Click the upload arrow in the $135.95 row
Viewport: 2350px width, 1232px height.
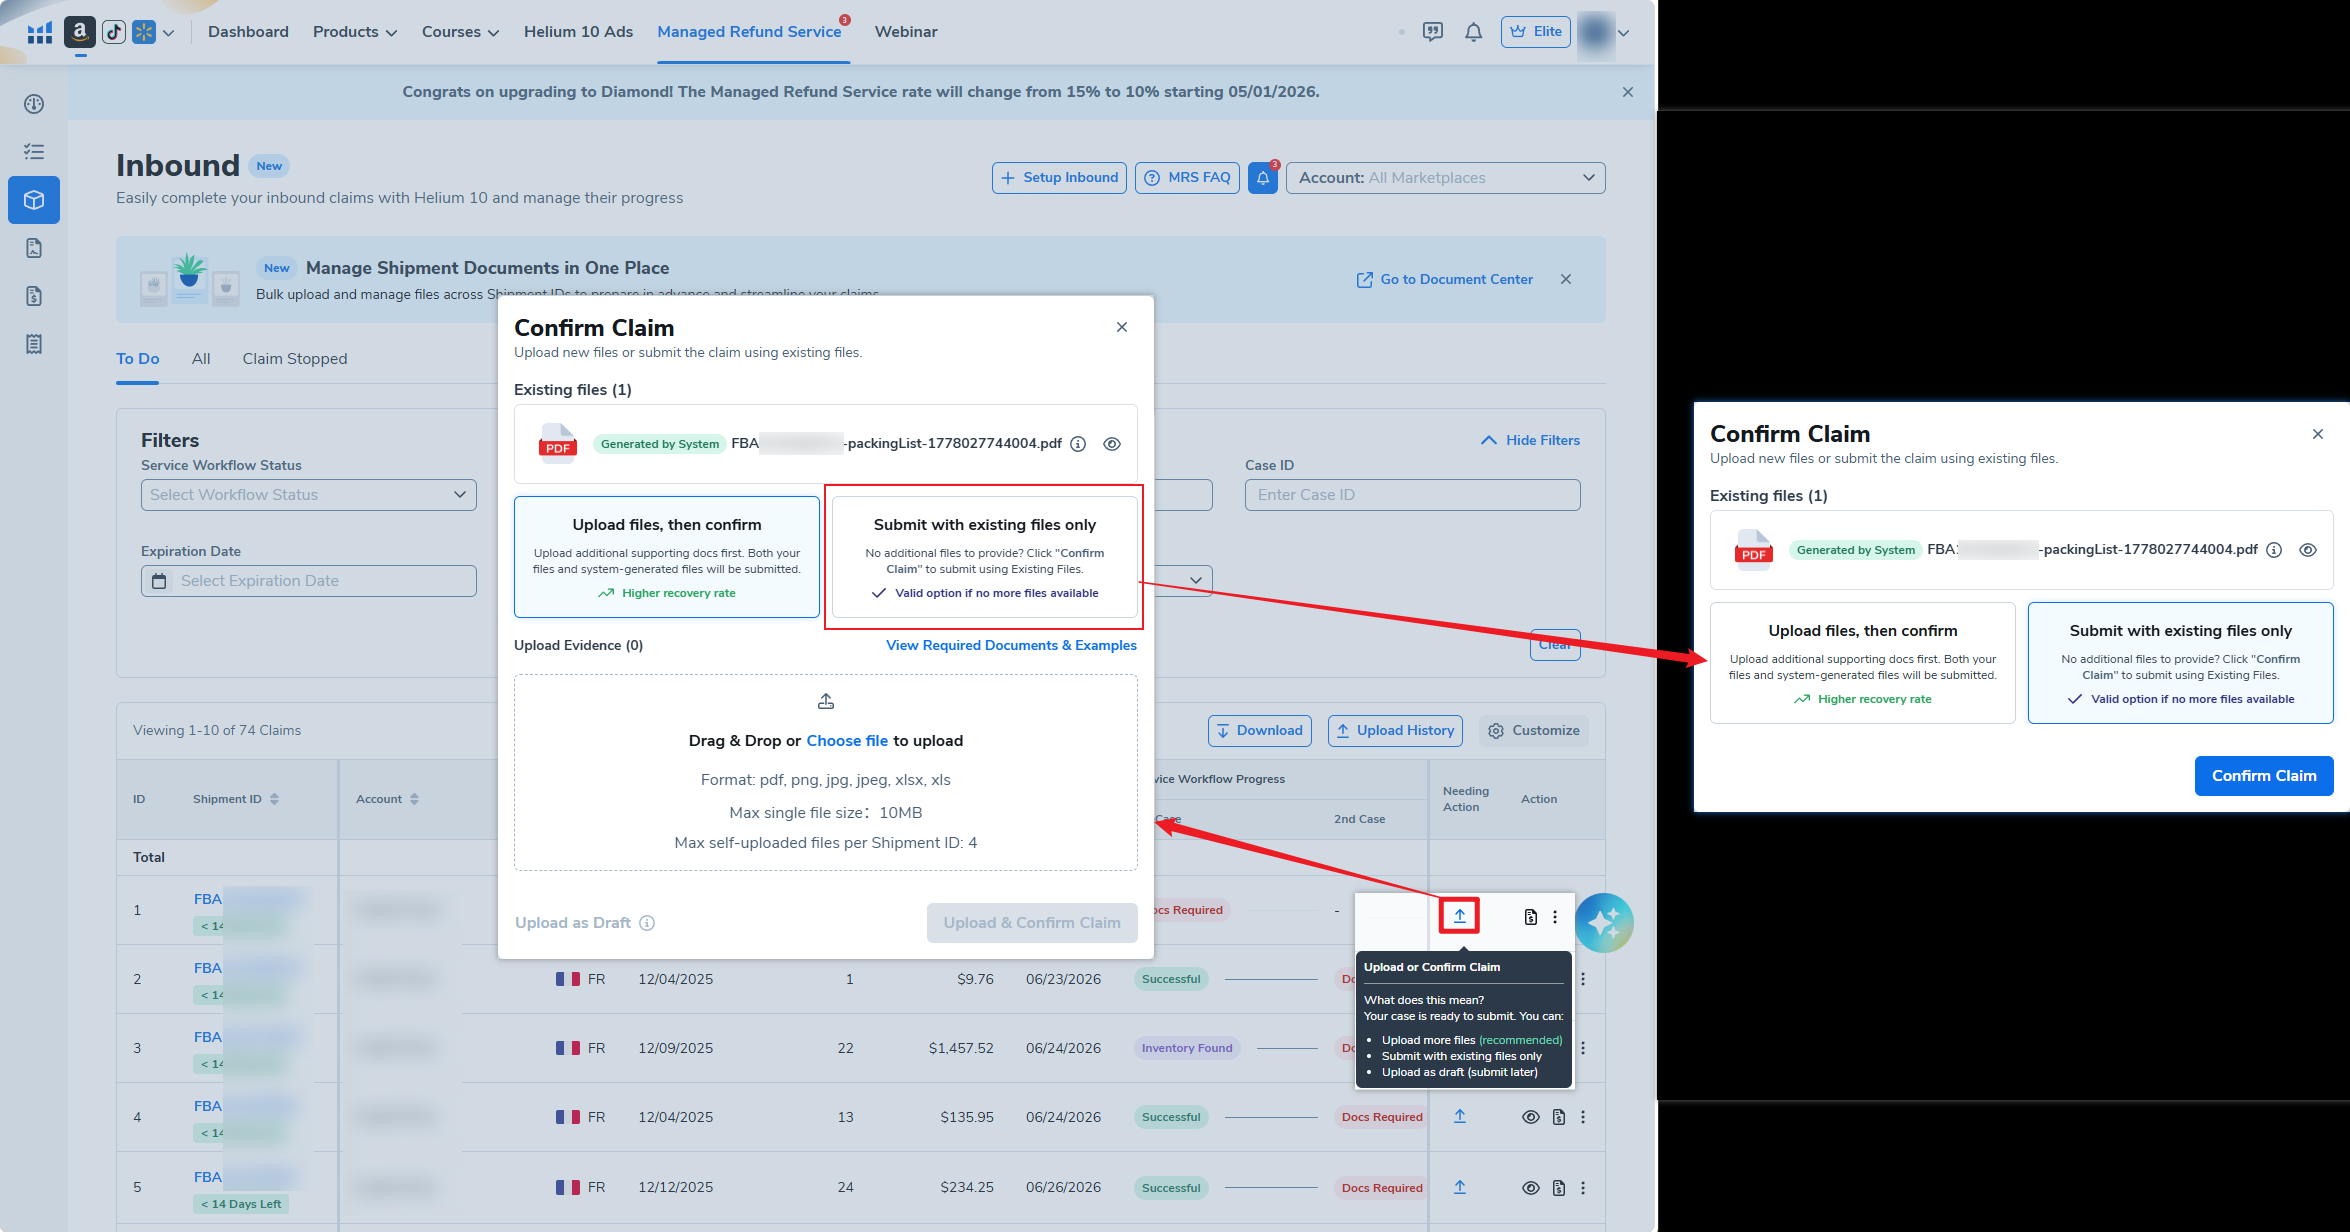pos(1460,1117)
